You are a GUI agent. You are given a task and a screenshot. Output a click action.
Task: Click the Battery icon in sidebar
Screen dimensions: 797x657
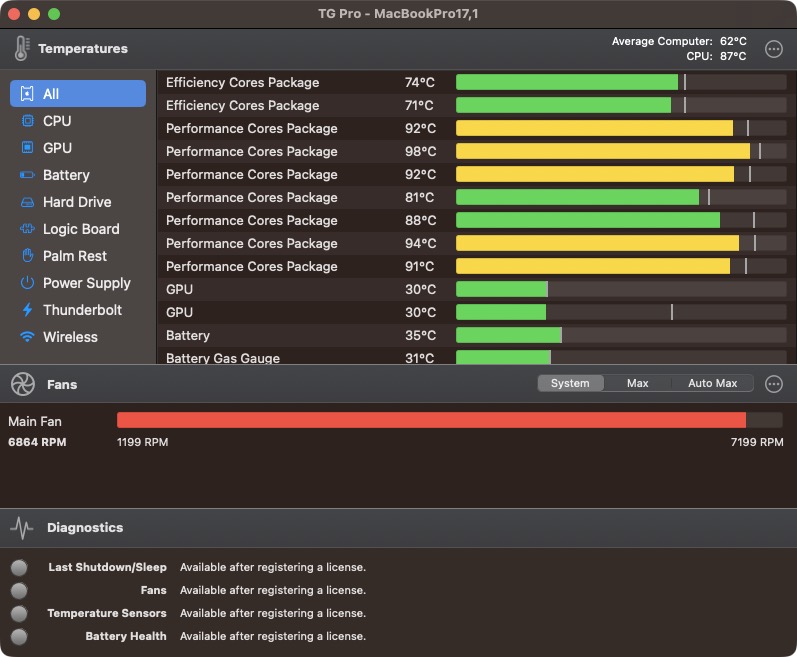coord(27,175)
